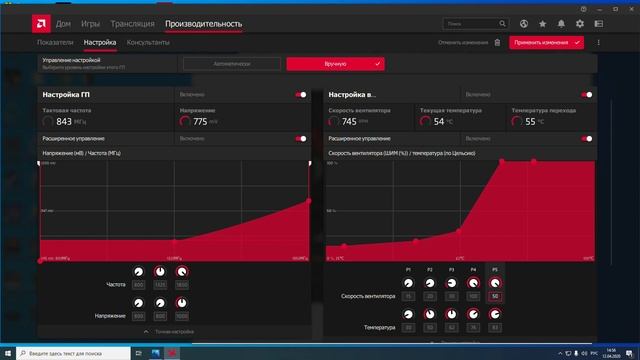
Task: Open the Дом tab
Action: coord(63,24)
